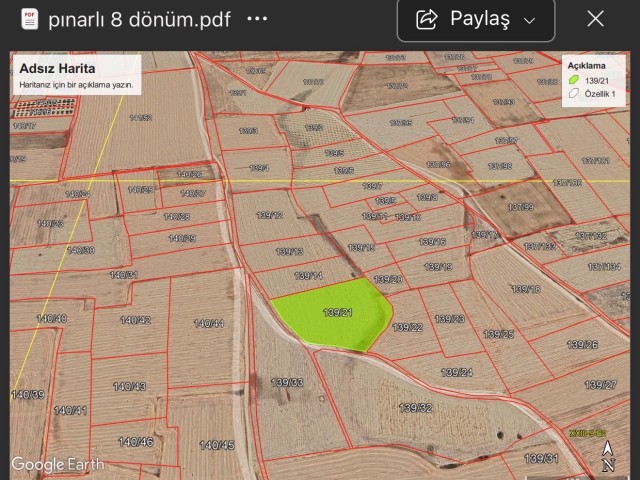Click parcel label 140/27
This screenshot has height=480, width=640.
pos(193,193)
